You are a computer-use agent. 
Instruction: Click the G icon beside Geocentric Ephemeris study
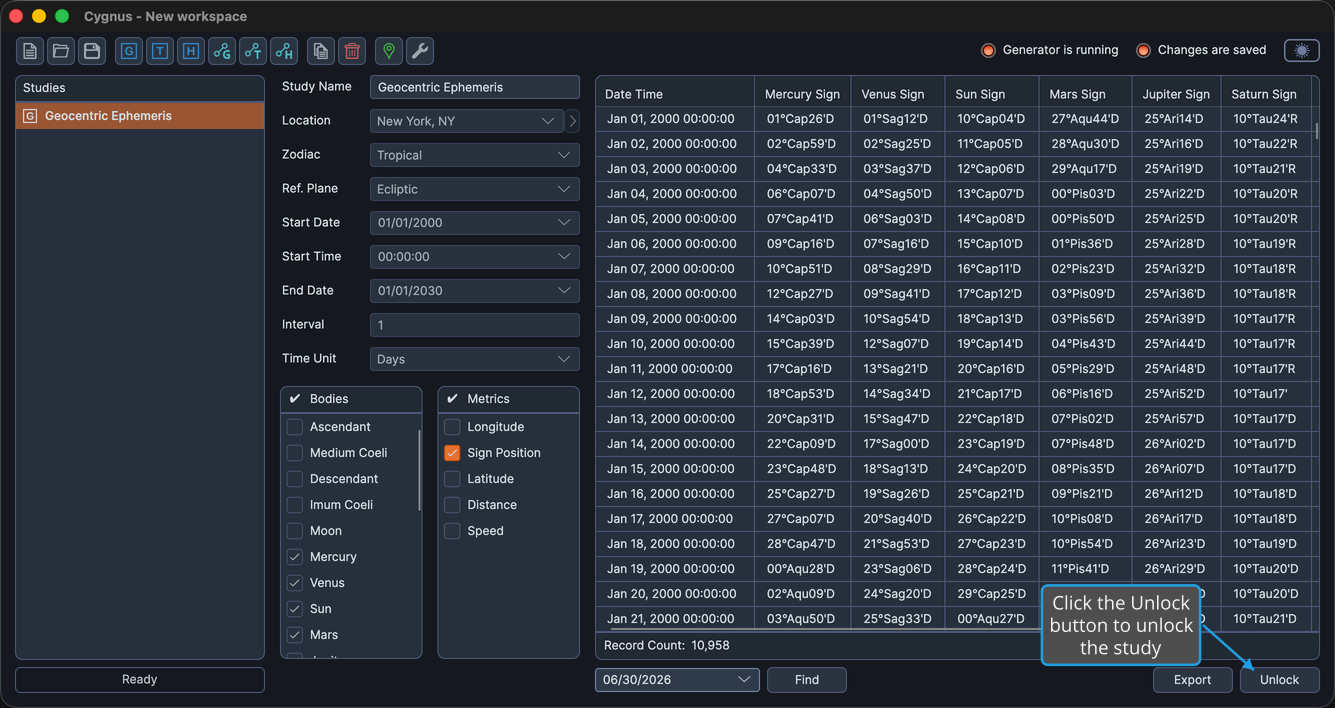click(30, 116)
